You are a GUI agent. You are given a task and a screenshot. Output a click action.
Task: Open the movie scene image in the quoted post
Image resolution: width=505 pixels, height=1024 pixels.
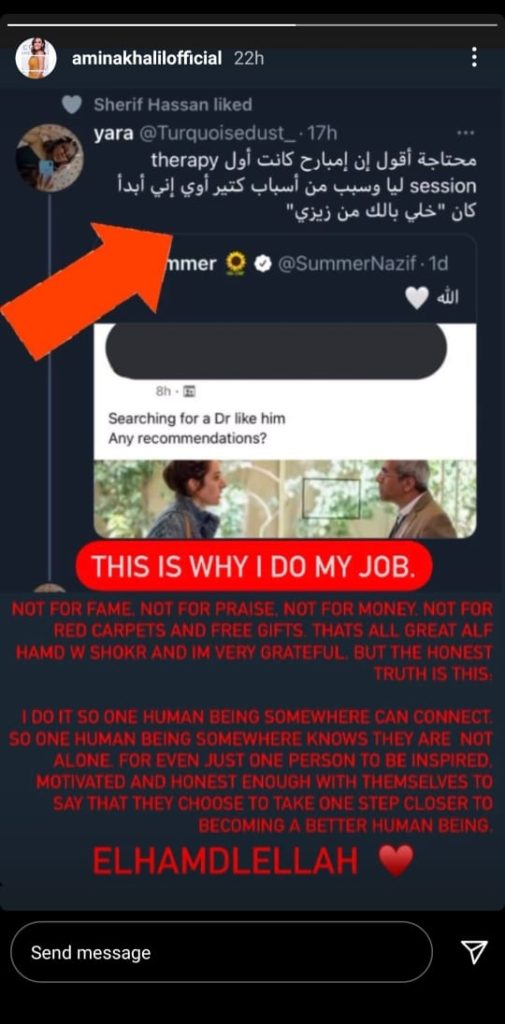285,499
